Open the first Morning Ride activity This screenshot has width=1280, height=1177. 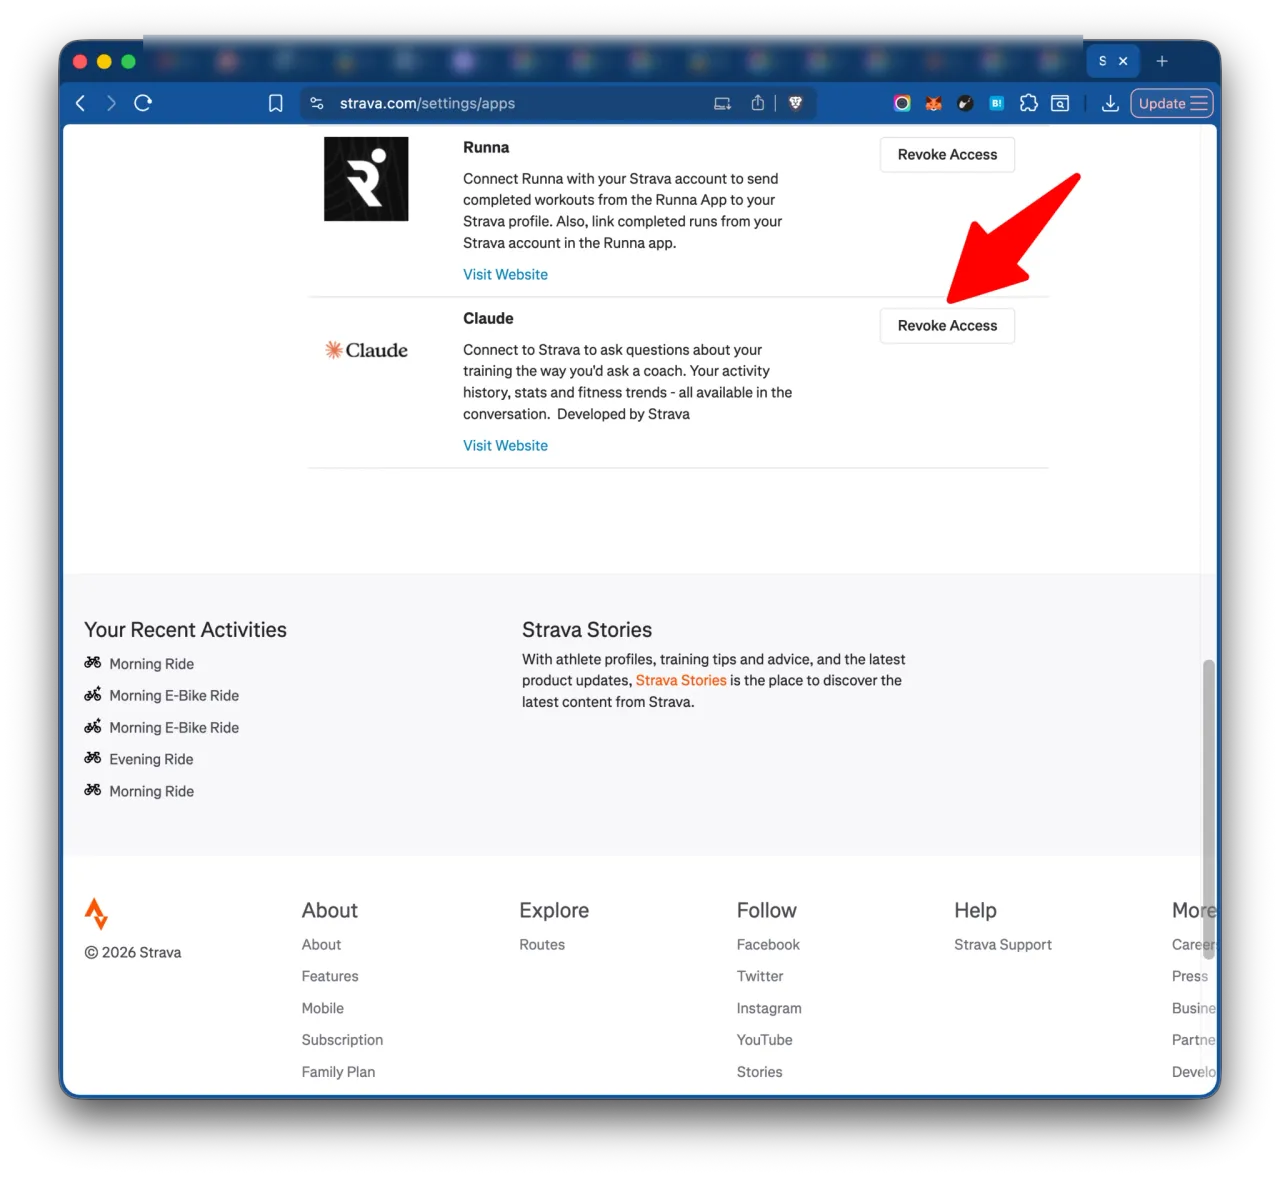151,664
